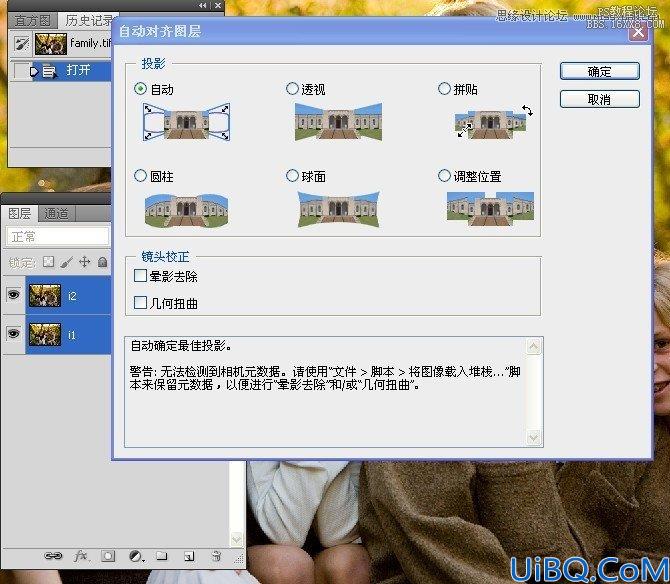Toggle lock transparent pixels icon
This screenshot has height=584, width=670.
click(x=48, y=262)
